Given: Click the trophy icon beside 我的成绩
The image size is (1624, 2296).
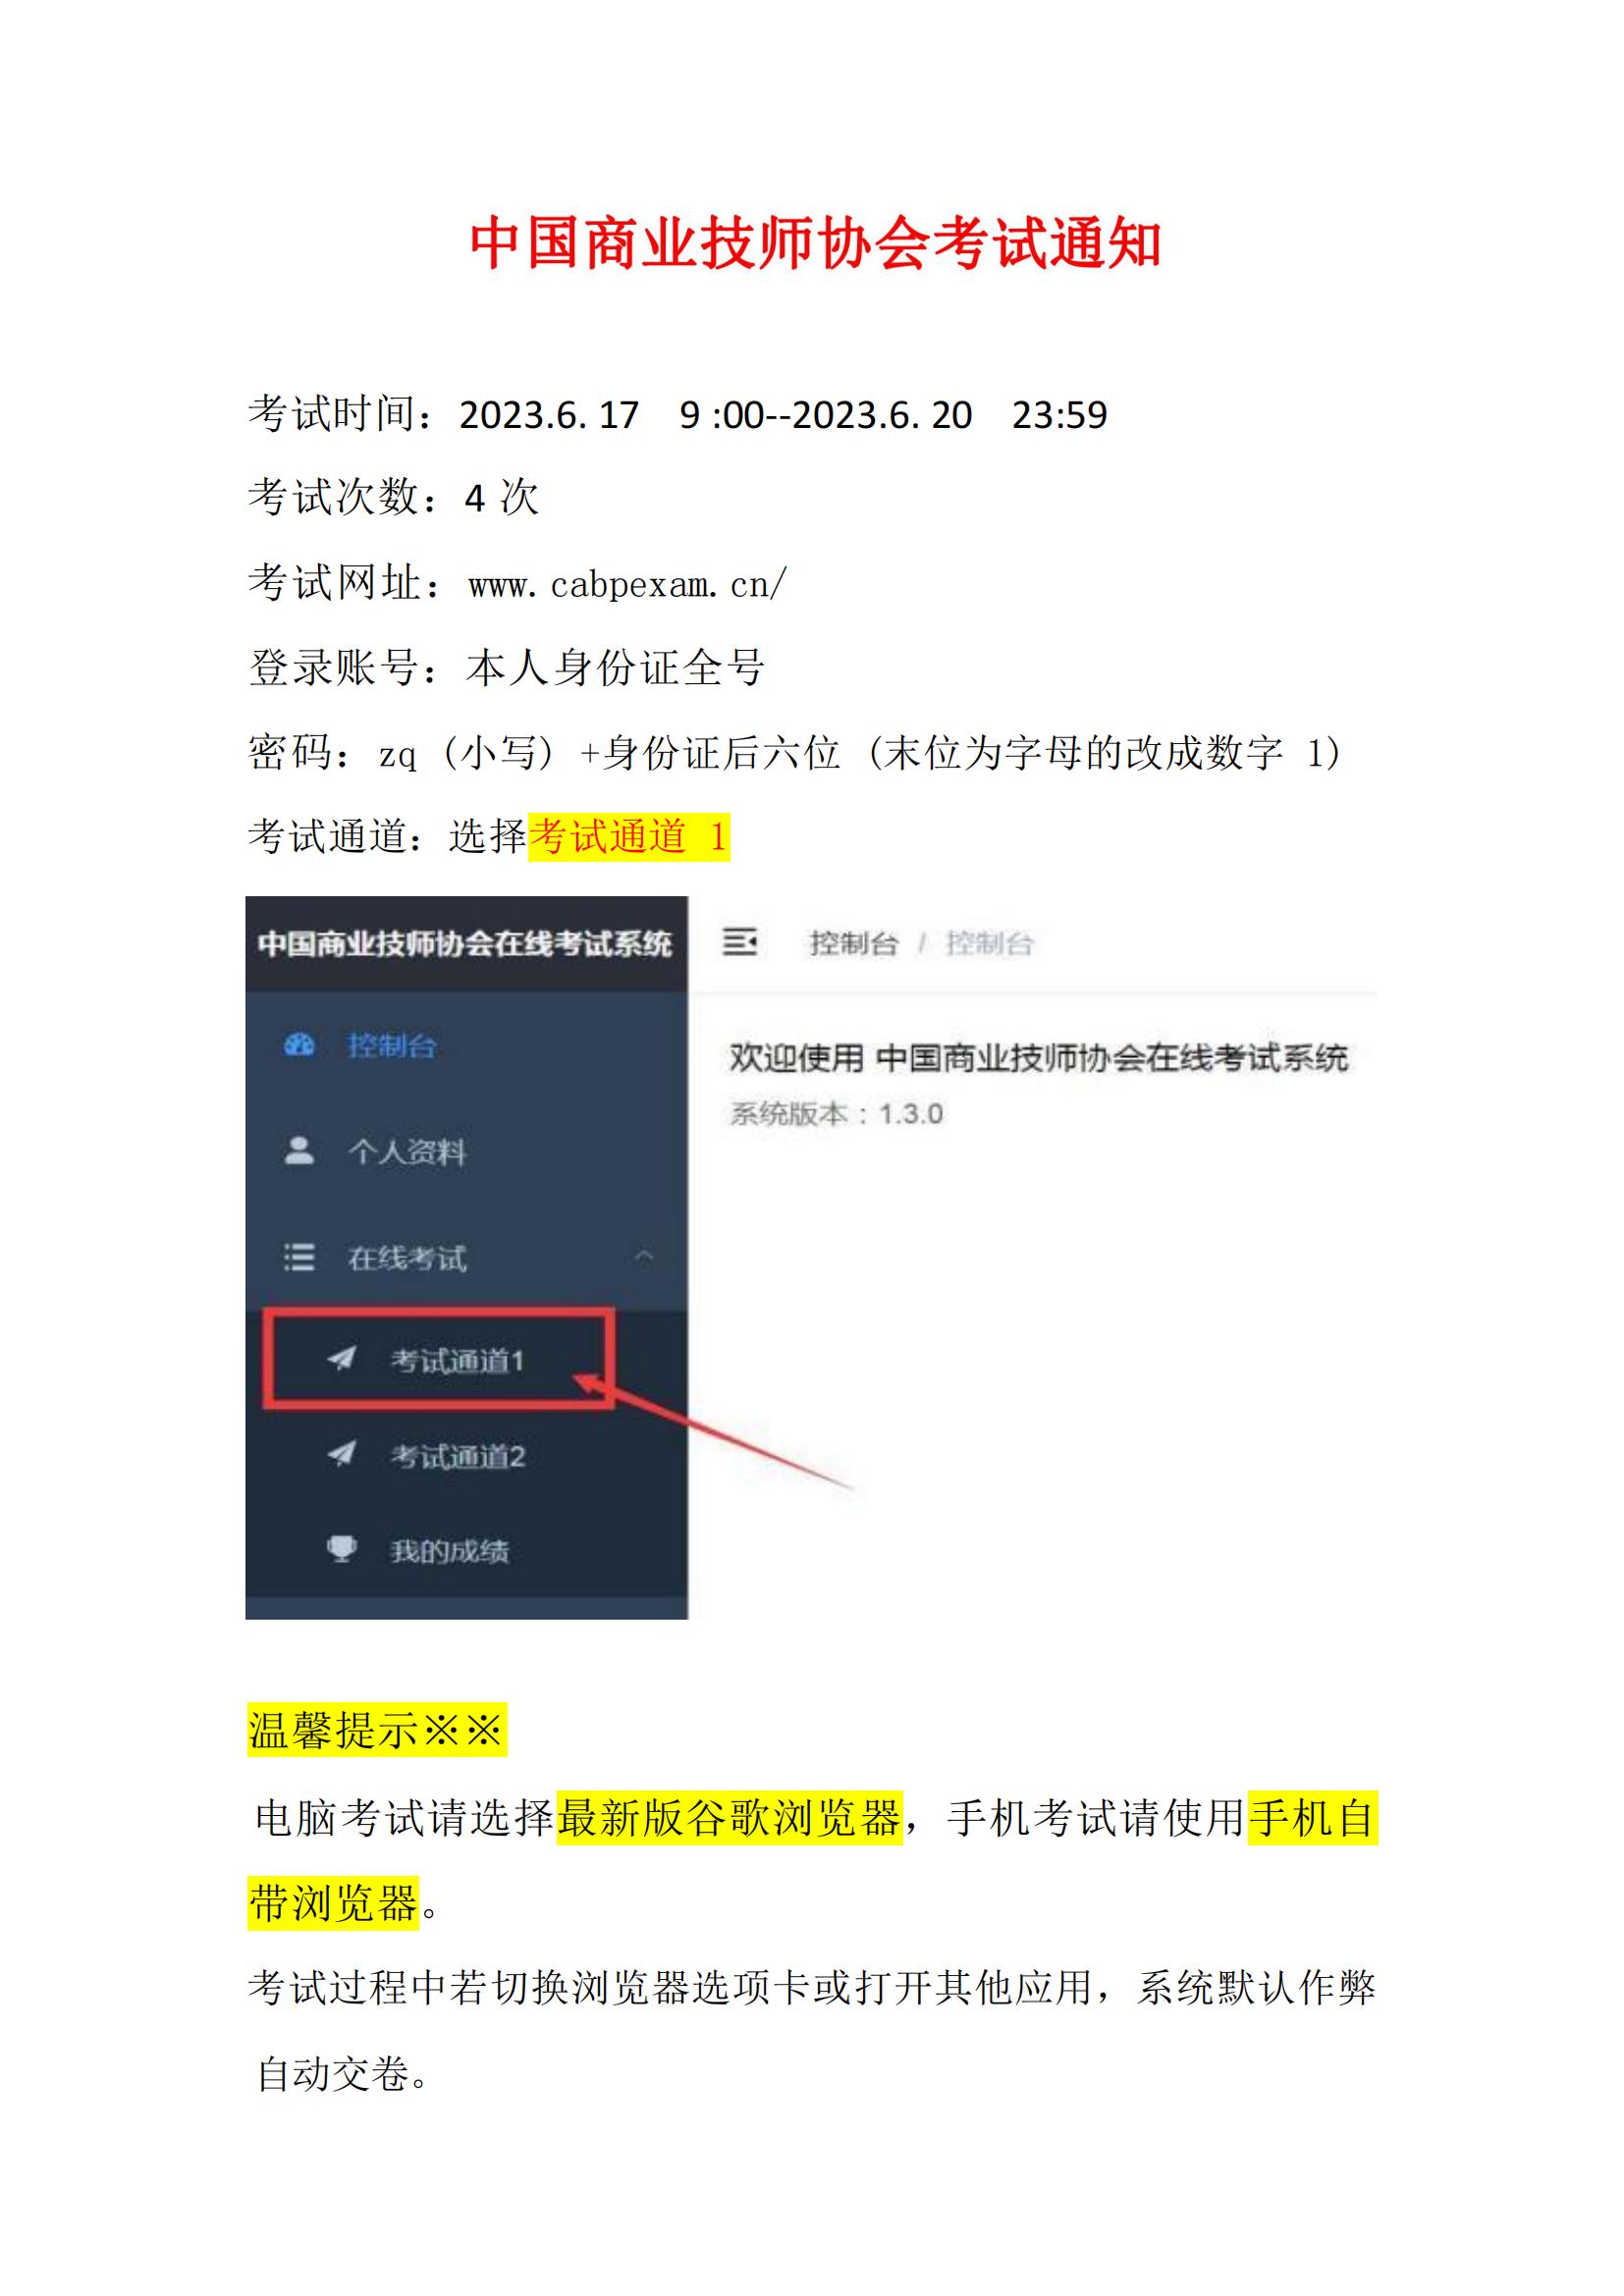Looking at the screenshot, I should tap(342, 1550).
